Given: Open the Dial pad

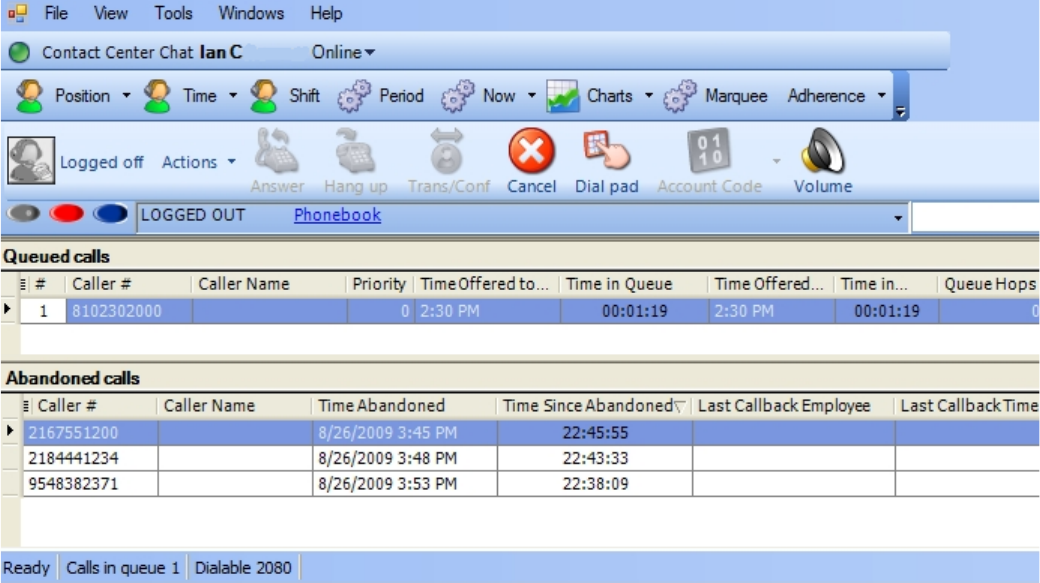Looking at the screenshot, I should click(606, 154).
